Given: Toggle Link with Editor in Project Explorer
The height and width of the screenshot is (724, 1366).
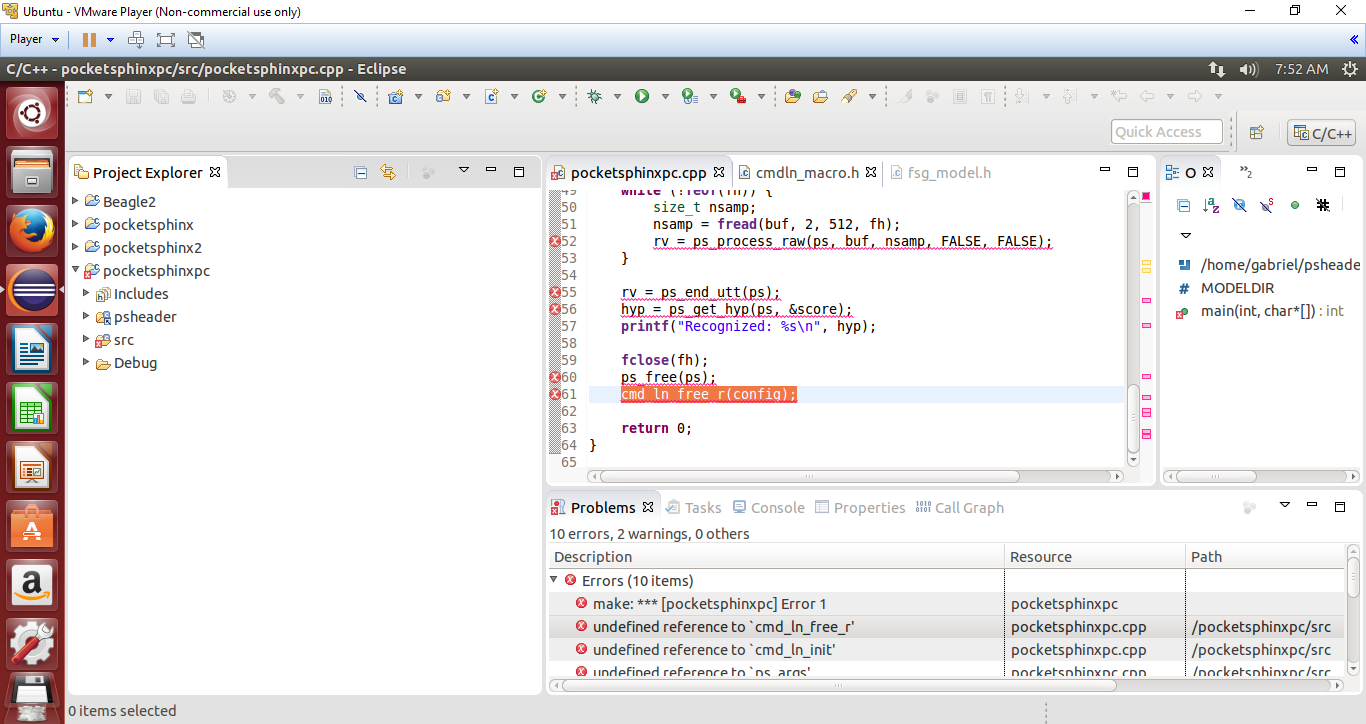Looking at the screenshot, I should click(x=388, y=172).
